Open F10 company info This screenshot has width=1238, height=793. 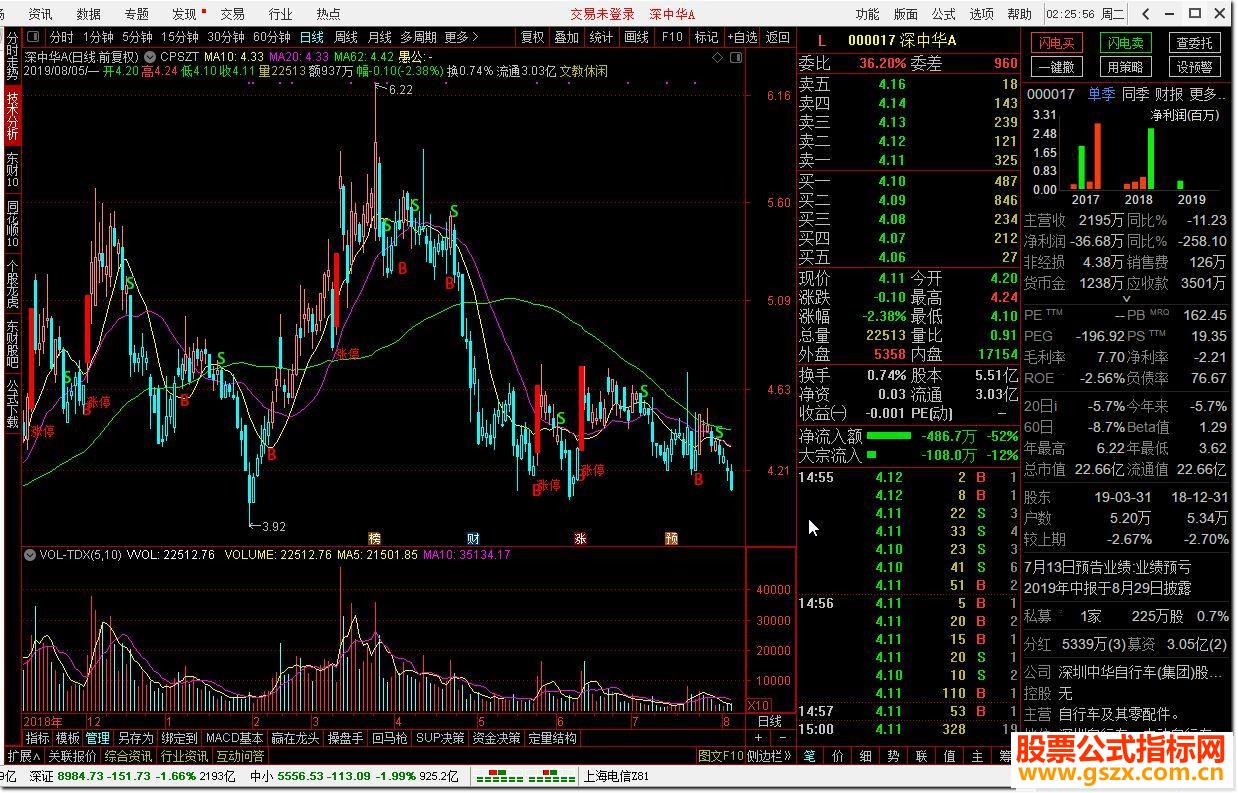tap(672, 37)
